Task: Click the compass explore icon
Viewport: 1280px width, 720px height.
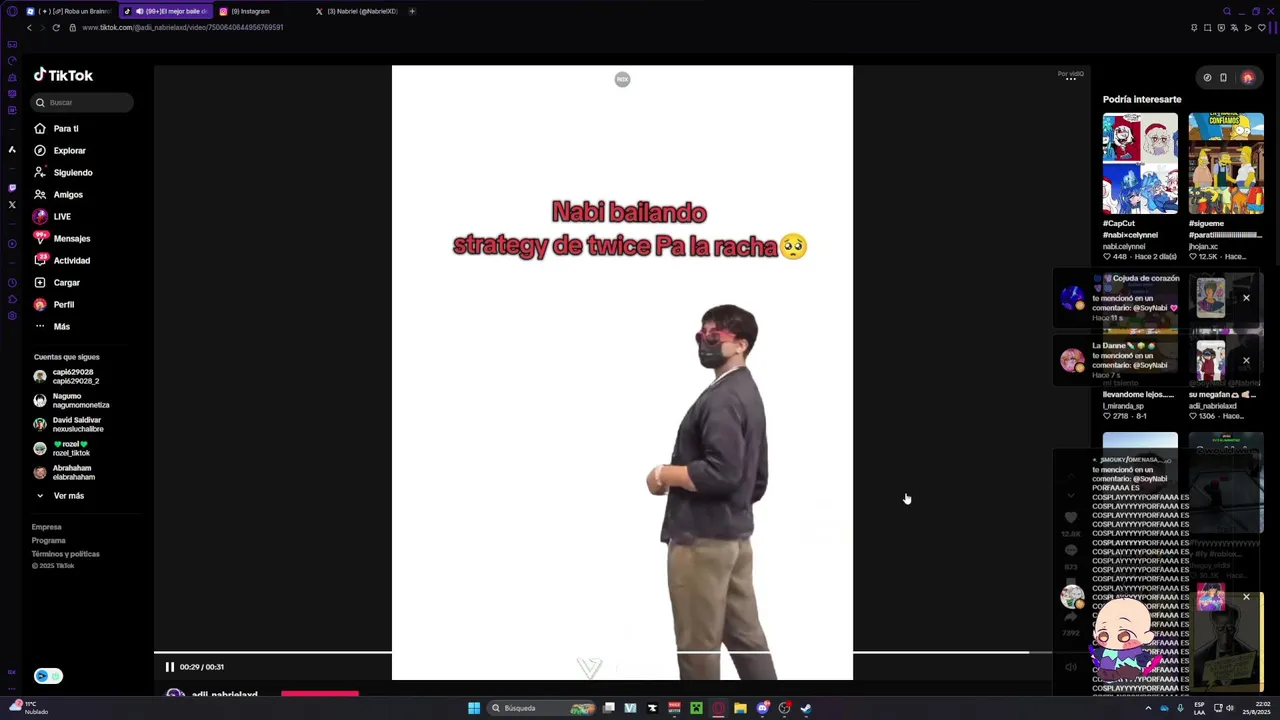Action: [x=1207, y=77]
